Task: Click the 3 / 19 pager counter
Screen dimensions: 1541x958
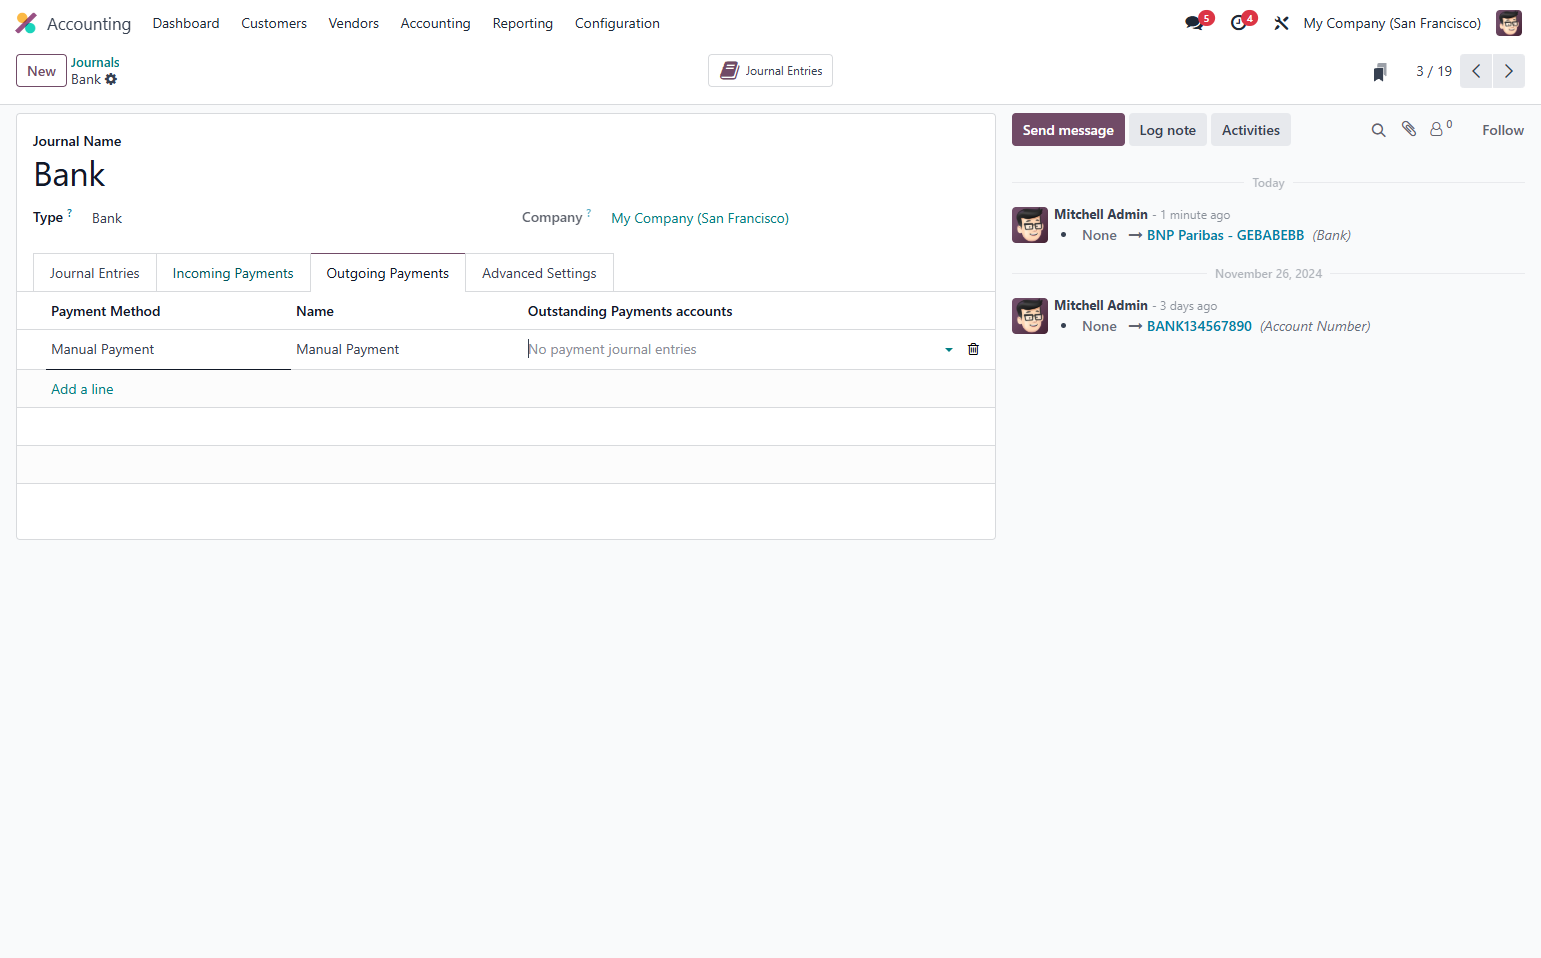Action: click(x=1434, y=71)
